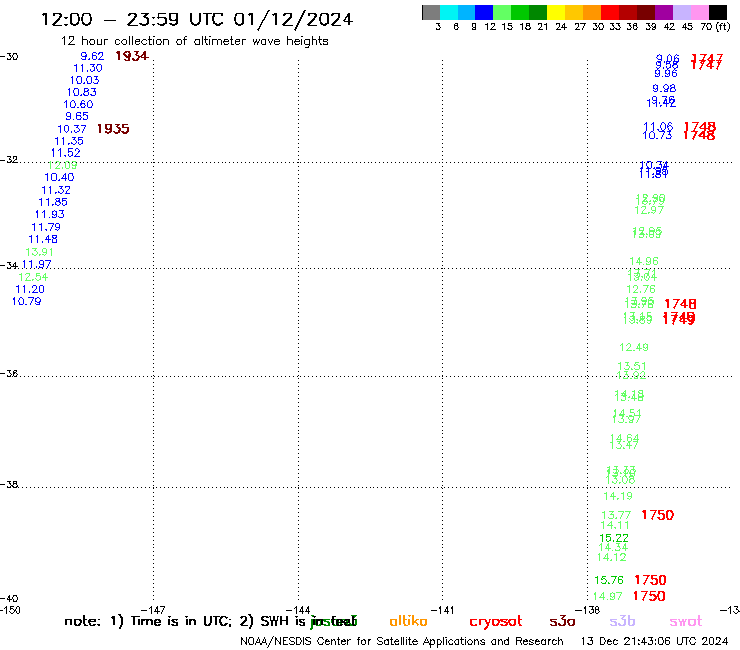Select the 11.85 wave height value

53,202
